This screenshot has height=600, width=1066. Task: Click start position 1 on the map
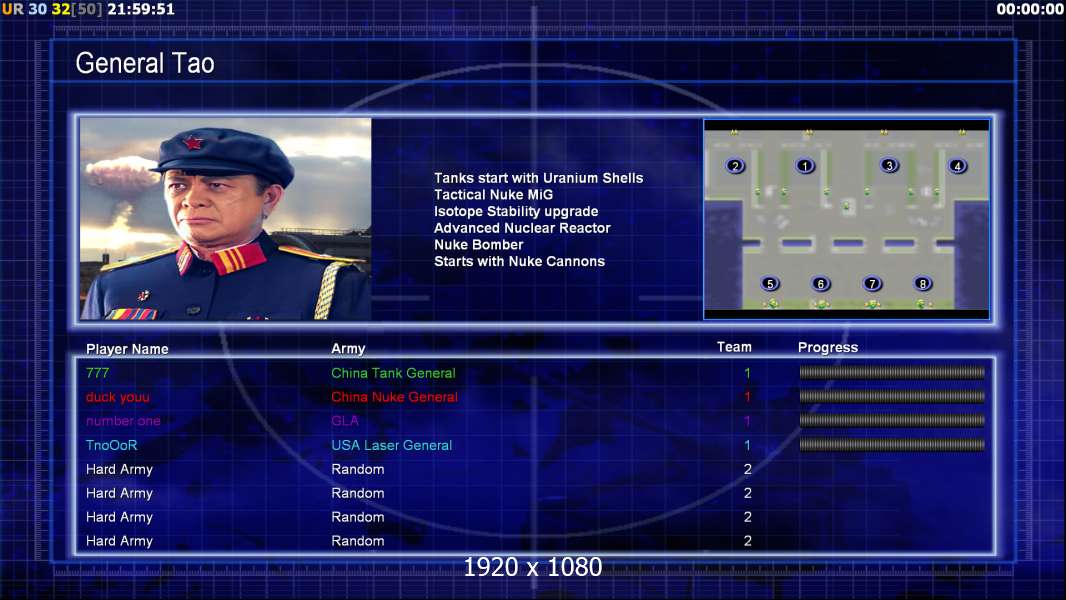tap(805, 166)
